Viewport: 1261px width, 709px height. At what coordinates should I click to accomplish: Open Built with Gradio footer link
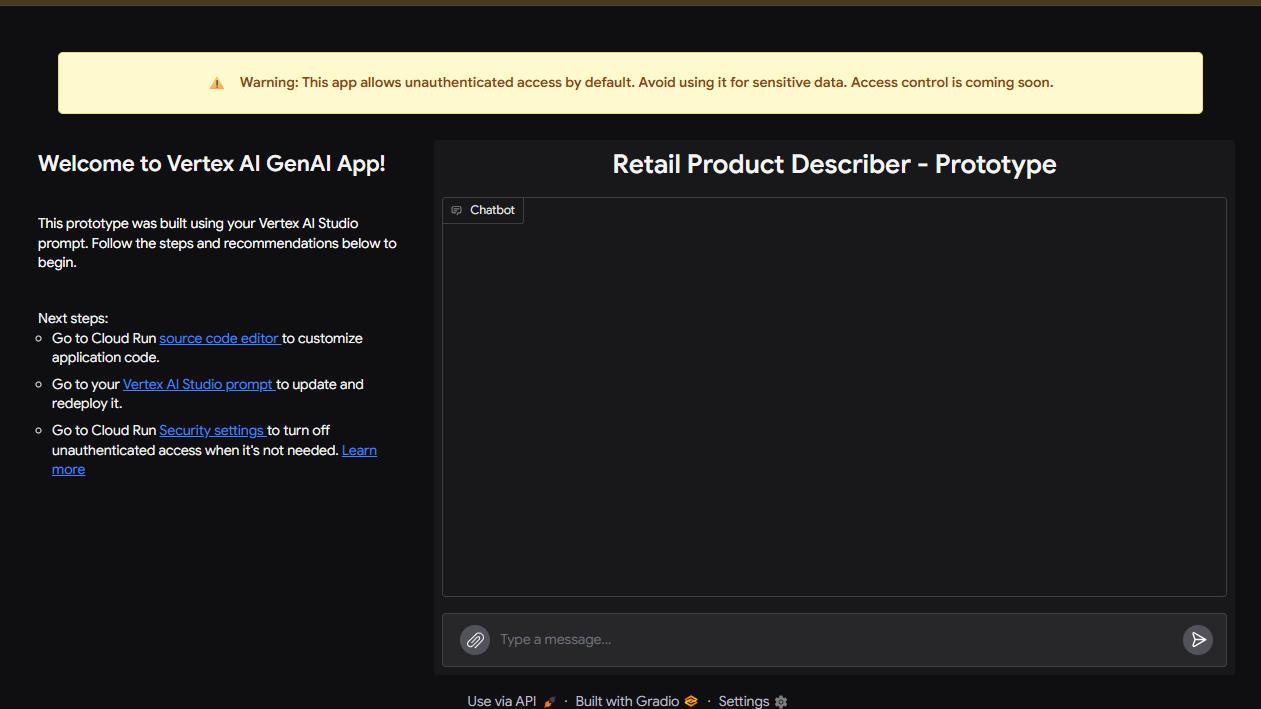tap(627, 701)
